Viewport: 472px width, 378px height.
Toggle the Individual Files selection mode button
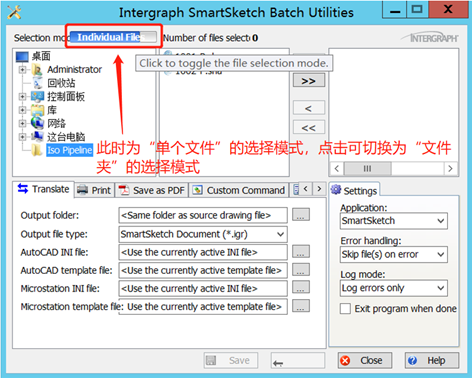tap(113, 37)
